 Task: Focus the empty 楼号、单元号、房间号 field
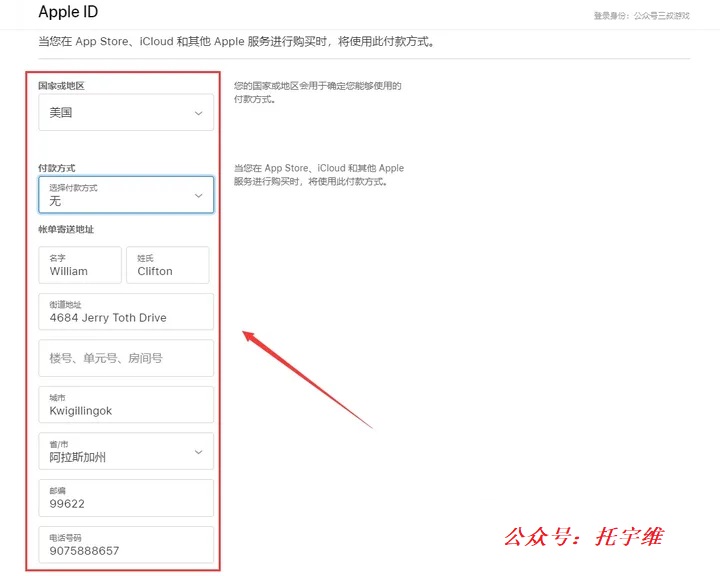point(126,358)
